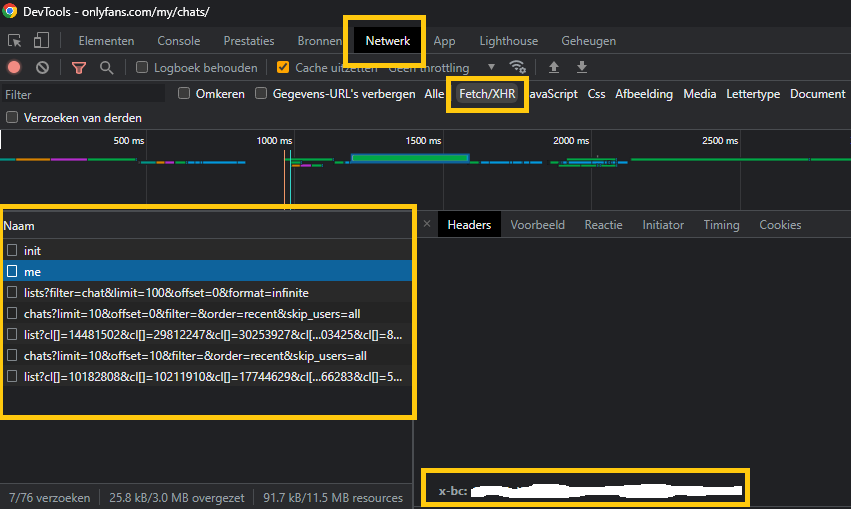The image size is (851, 509).
Task: Enable the Logboek behouden checkbox
Action: pos(142,68)
